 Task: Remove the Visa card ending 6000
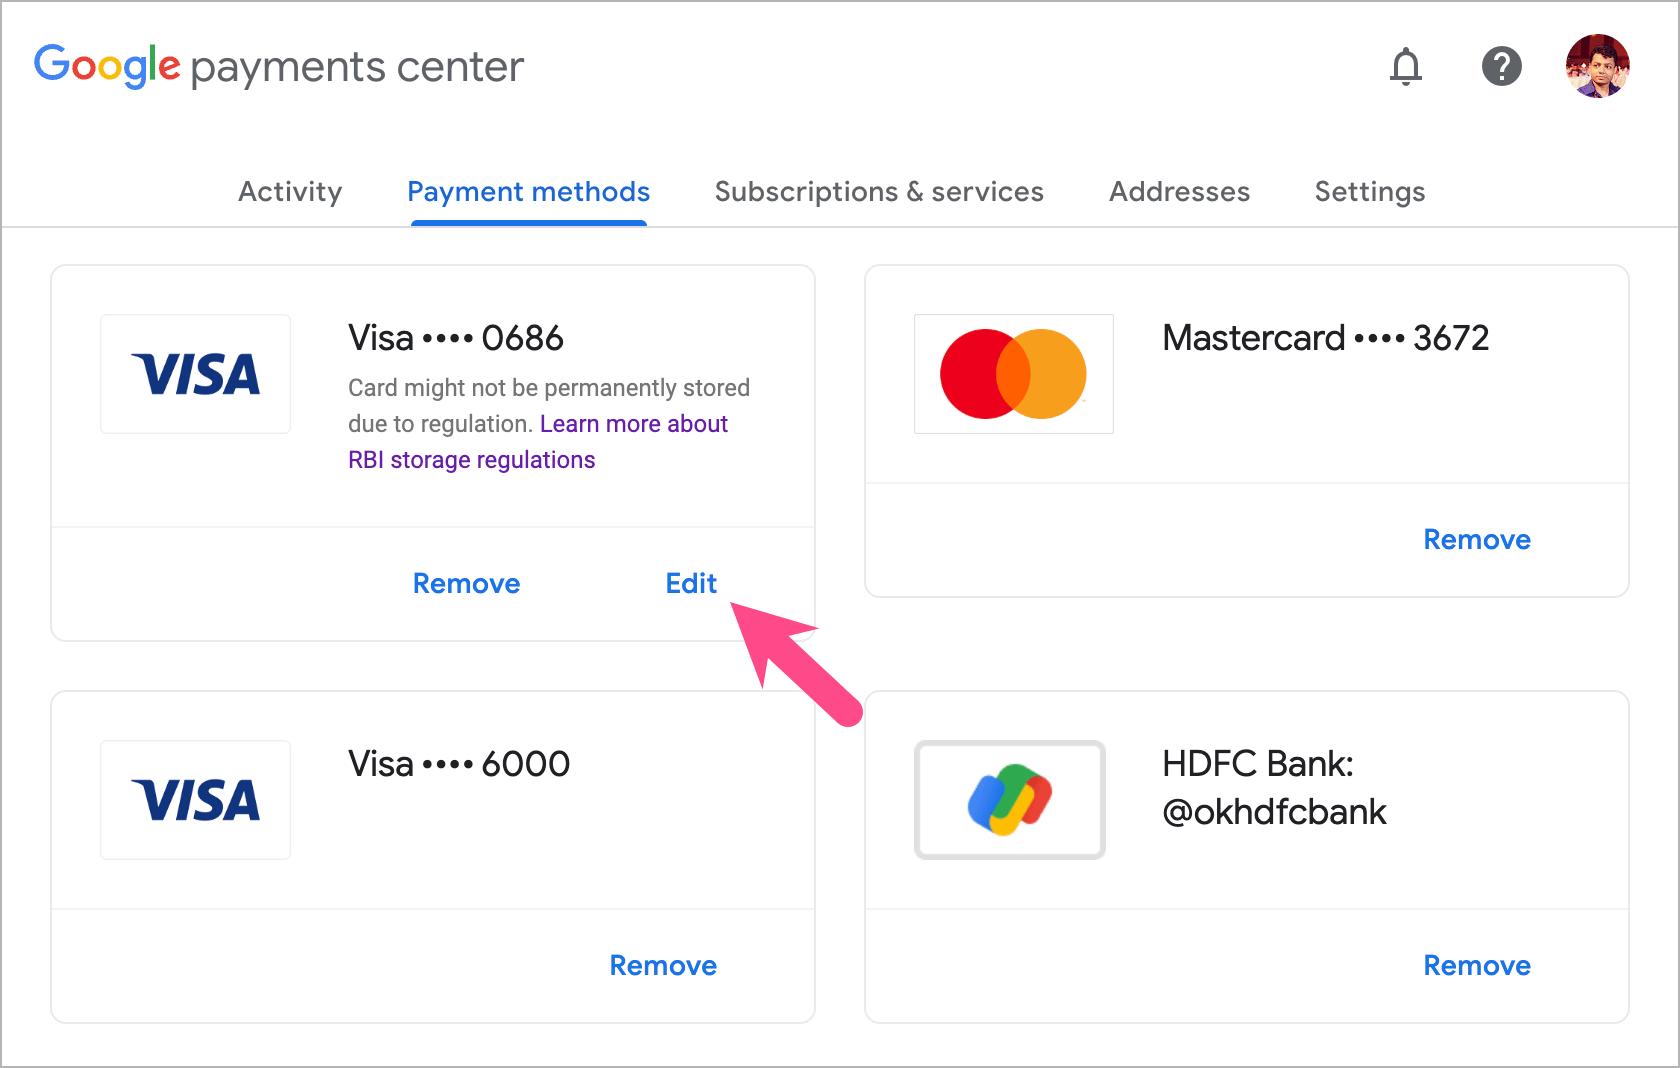coord(663,965)
